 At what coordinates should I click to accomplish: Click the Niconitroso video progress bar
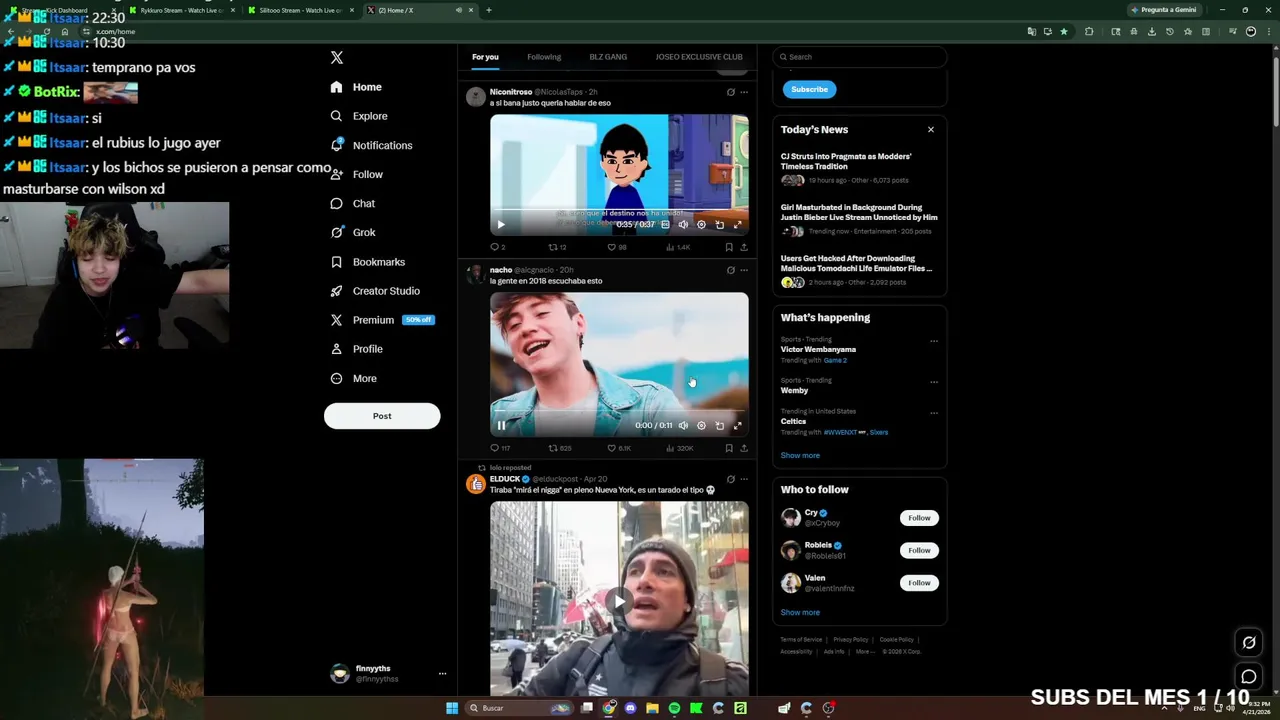(619, 210)
